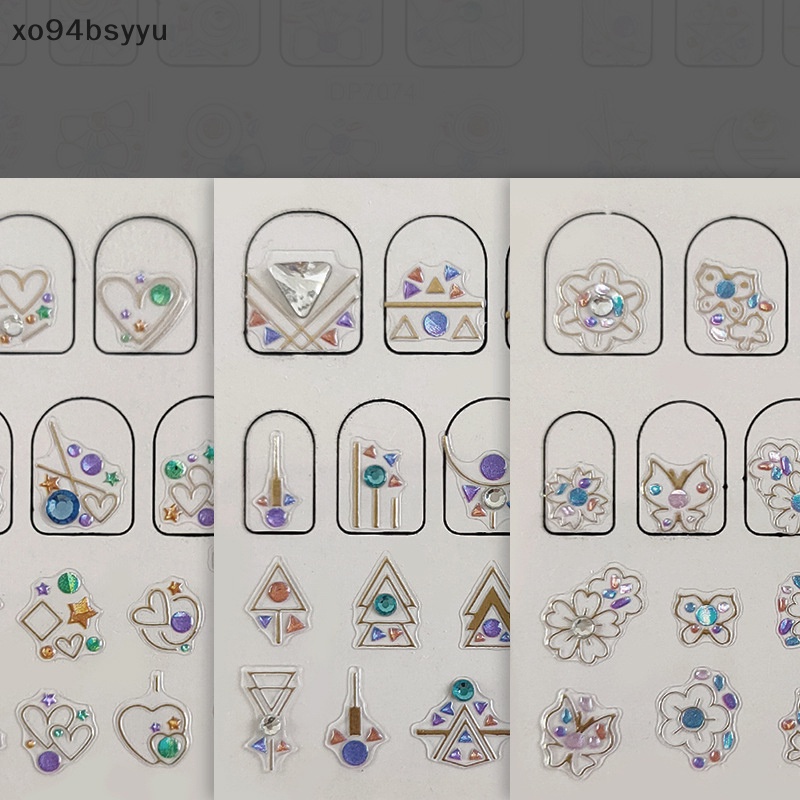Click butterfly nail design with blue center gem

pyautogui.click(x=736, y=286)
